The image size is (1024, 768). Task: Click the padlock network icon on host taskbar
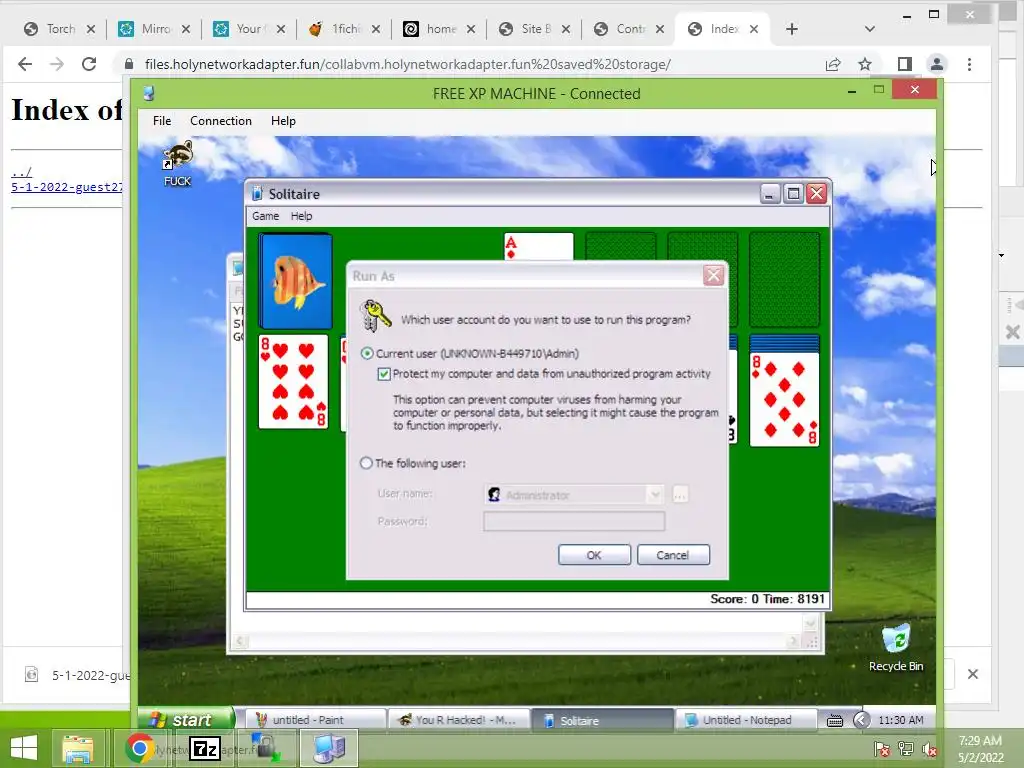click(x=265, y=748)
